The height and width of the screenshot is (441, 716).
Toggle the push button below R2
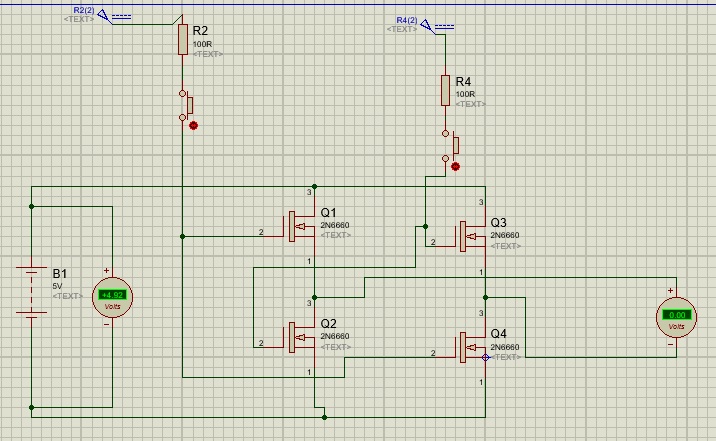tap(186, 105)
